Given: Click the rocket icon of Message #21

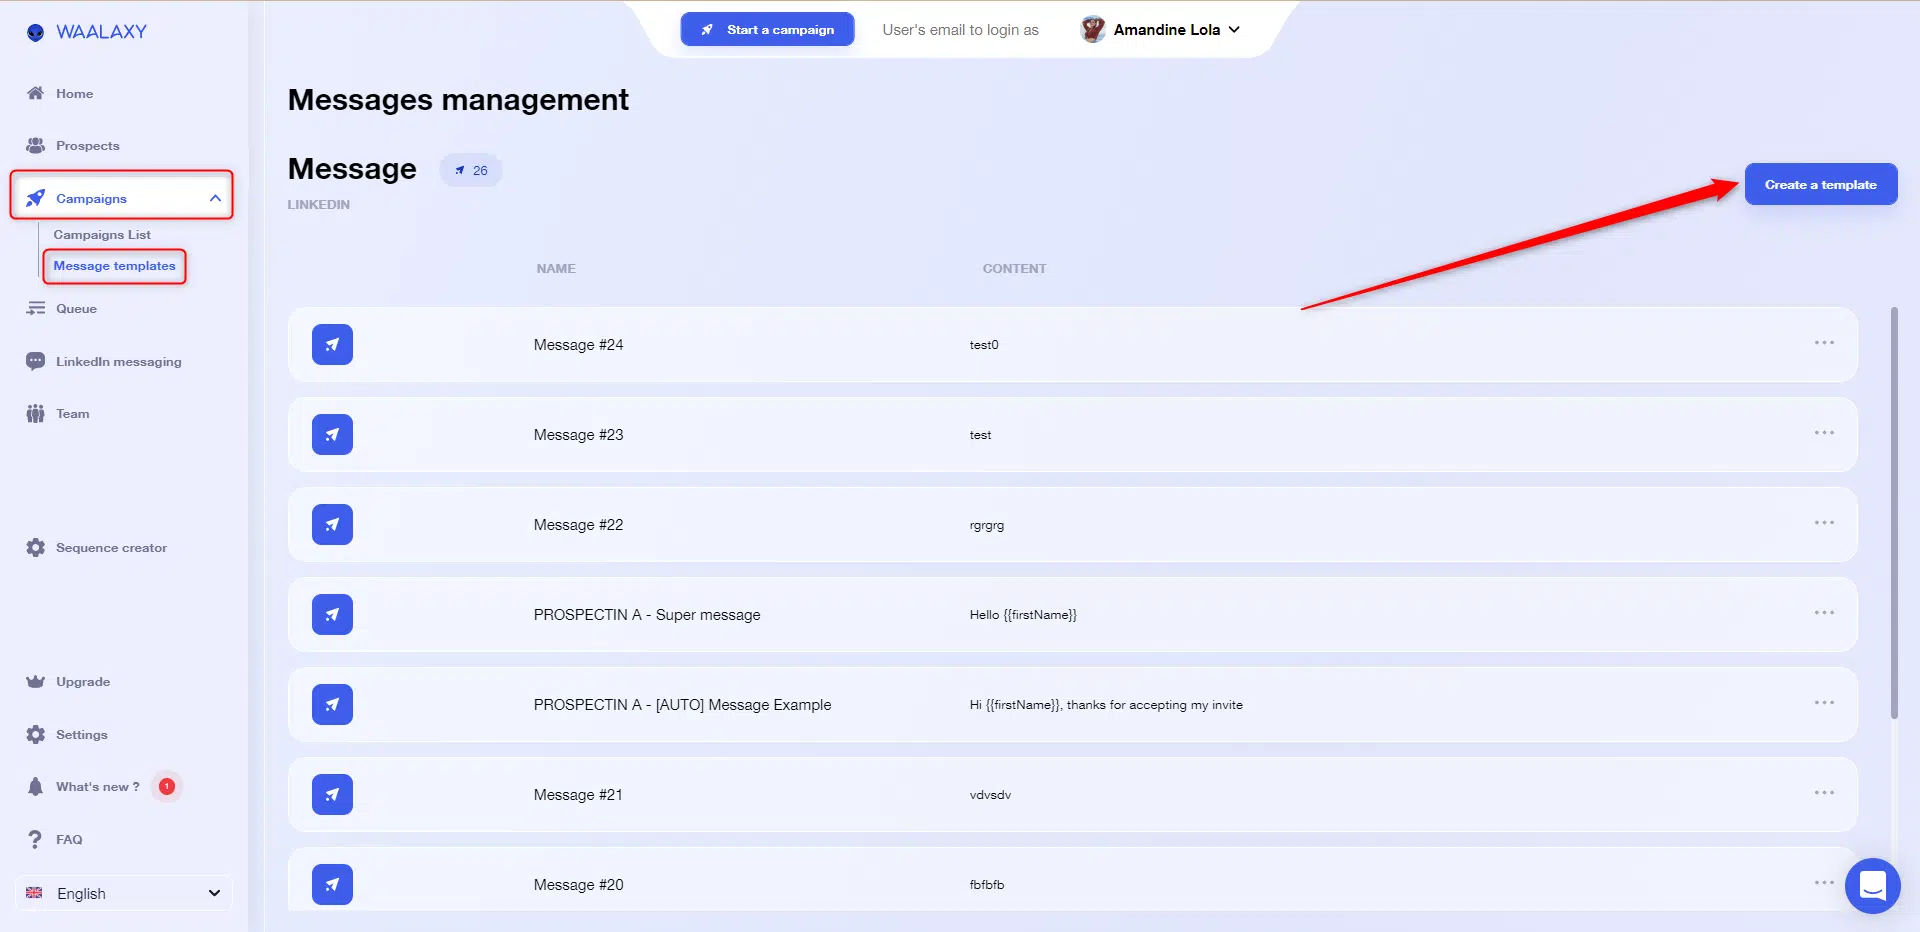Looking at the screenshot, I should click(x=332, y=794).
